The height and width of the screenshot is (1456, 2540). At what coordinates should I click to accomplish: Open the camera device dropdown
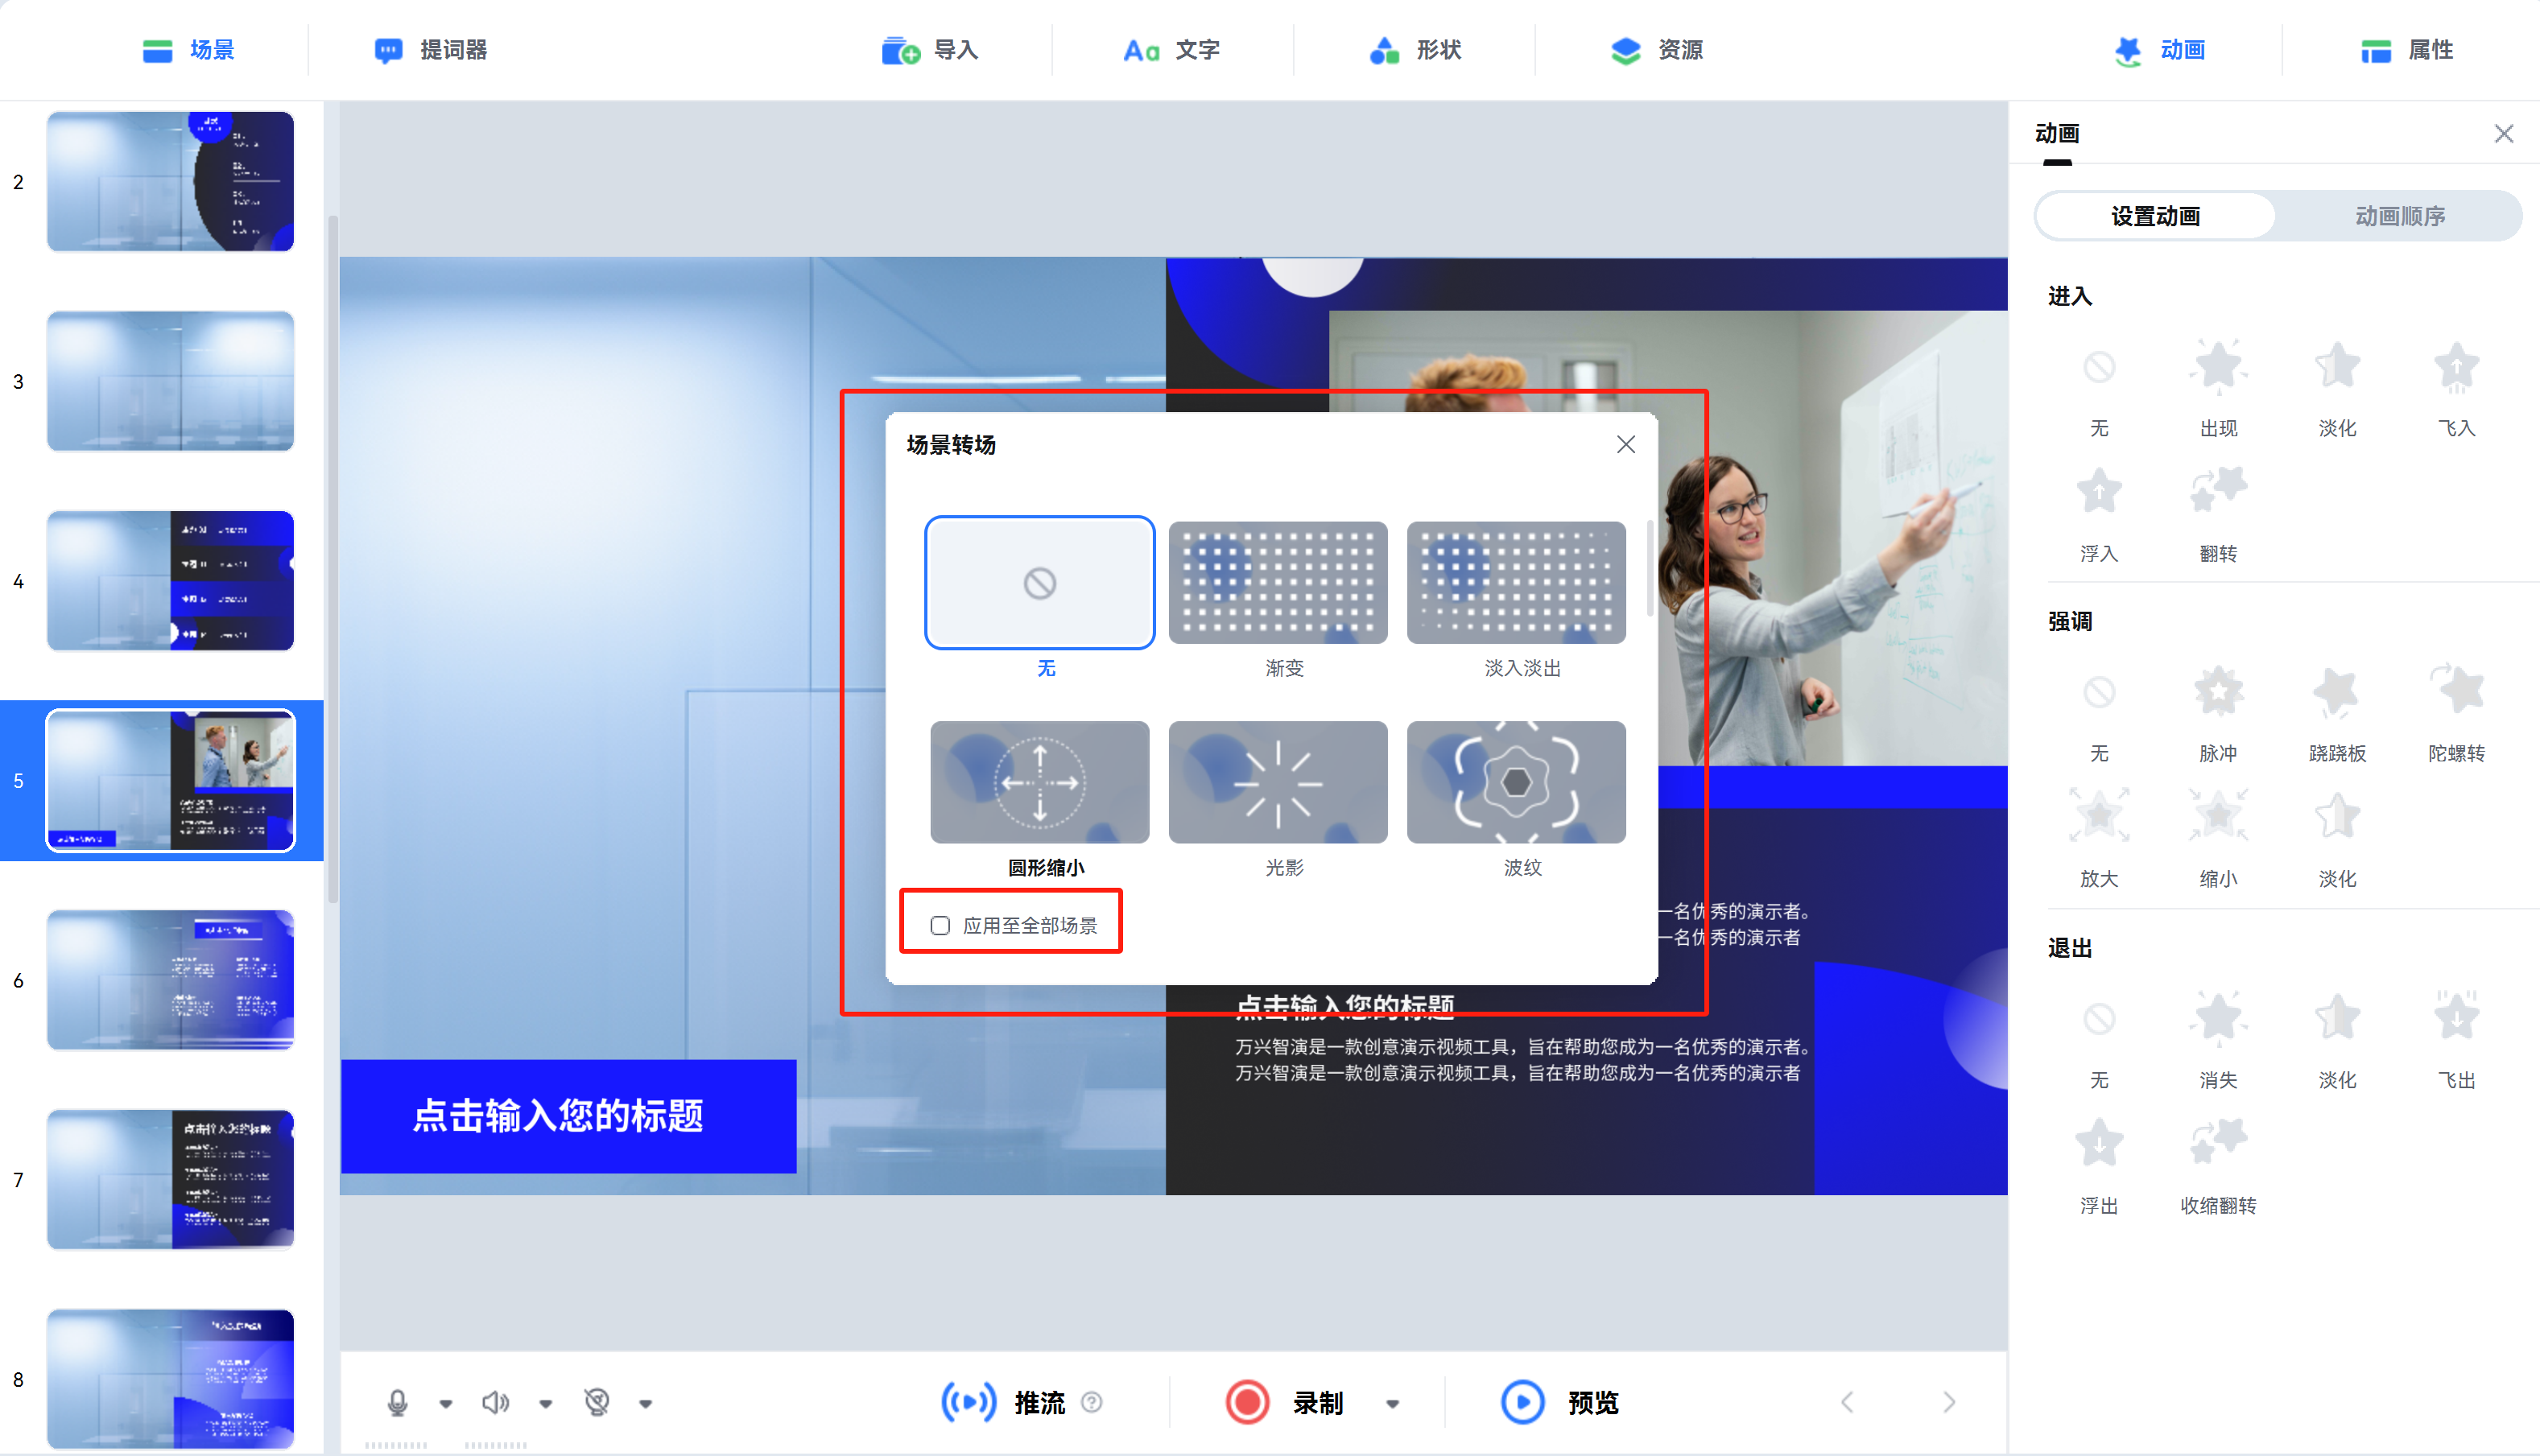645,1402
